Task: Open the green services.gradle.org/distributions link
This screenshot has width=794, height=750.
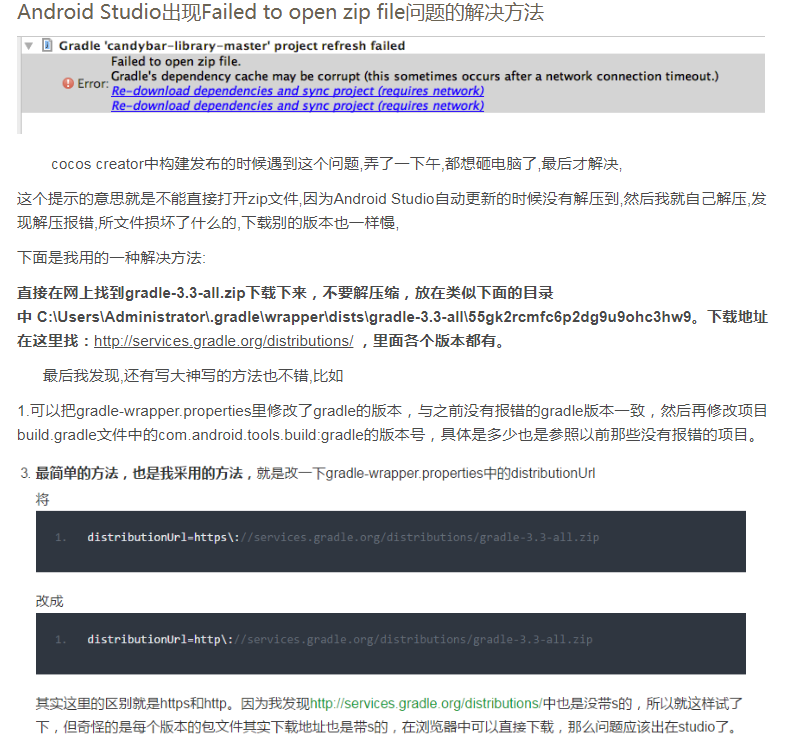Action: (426, 703)
